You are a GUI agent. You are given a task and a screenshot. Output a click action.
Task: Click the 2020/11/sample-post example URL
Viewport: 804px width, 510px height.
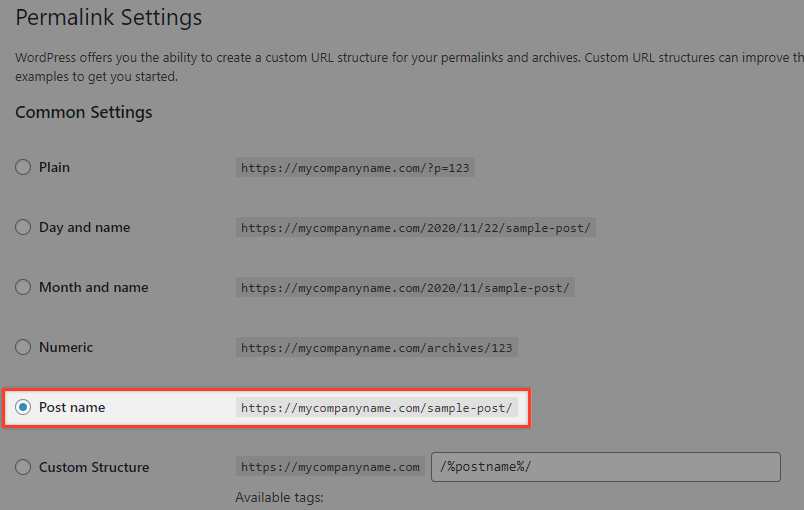[x=405, y=288]
